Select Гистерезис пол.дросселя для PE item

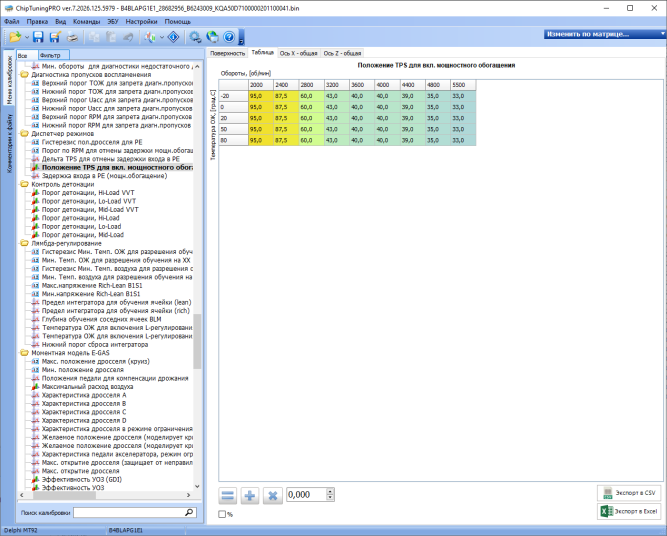coord(92,142)
